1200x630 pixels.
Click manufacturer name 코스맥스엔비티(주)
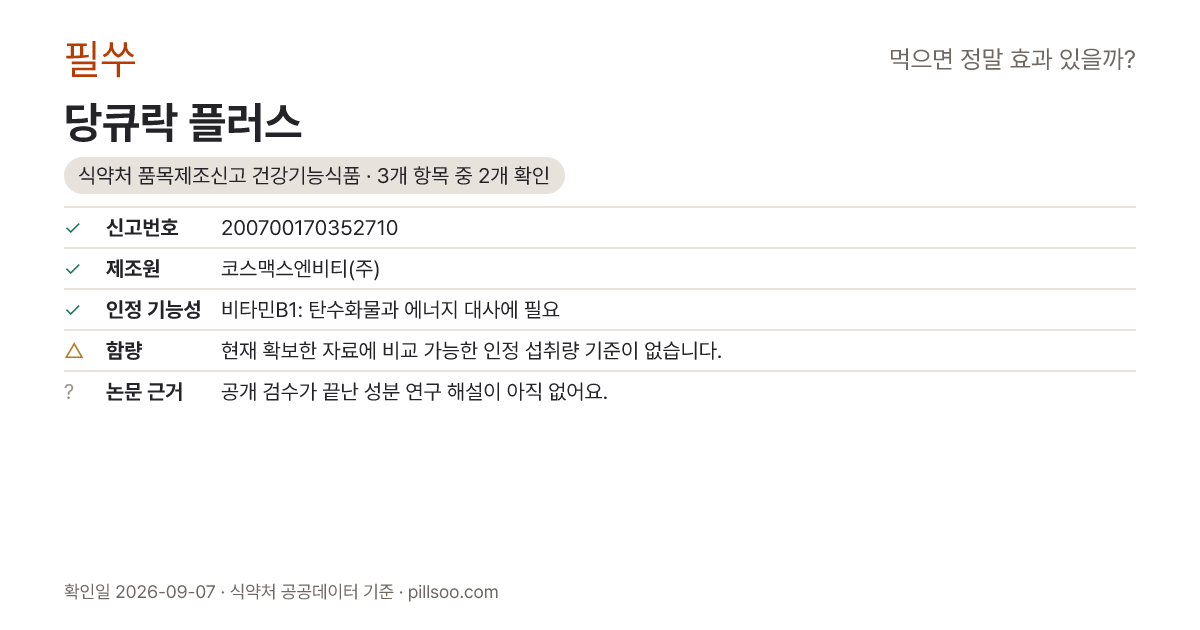click(x=300, y=269)
